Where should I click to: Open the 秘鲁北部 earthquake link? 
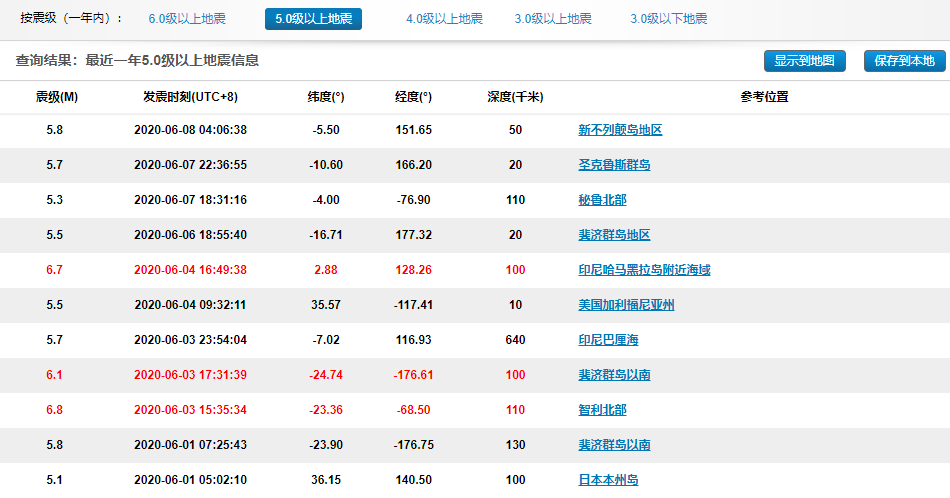click(x=602, y=200)
